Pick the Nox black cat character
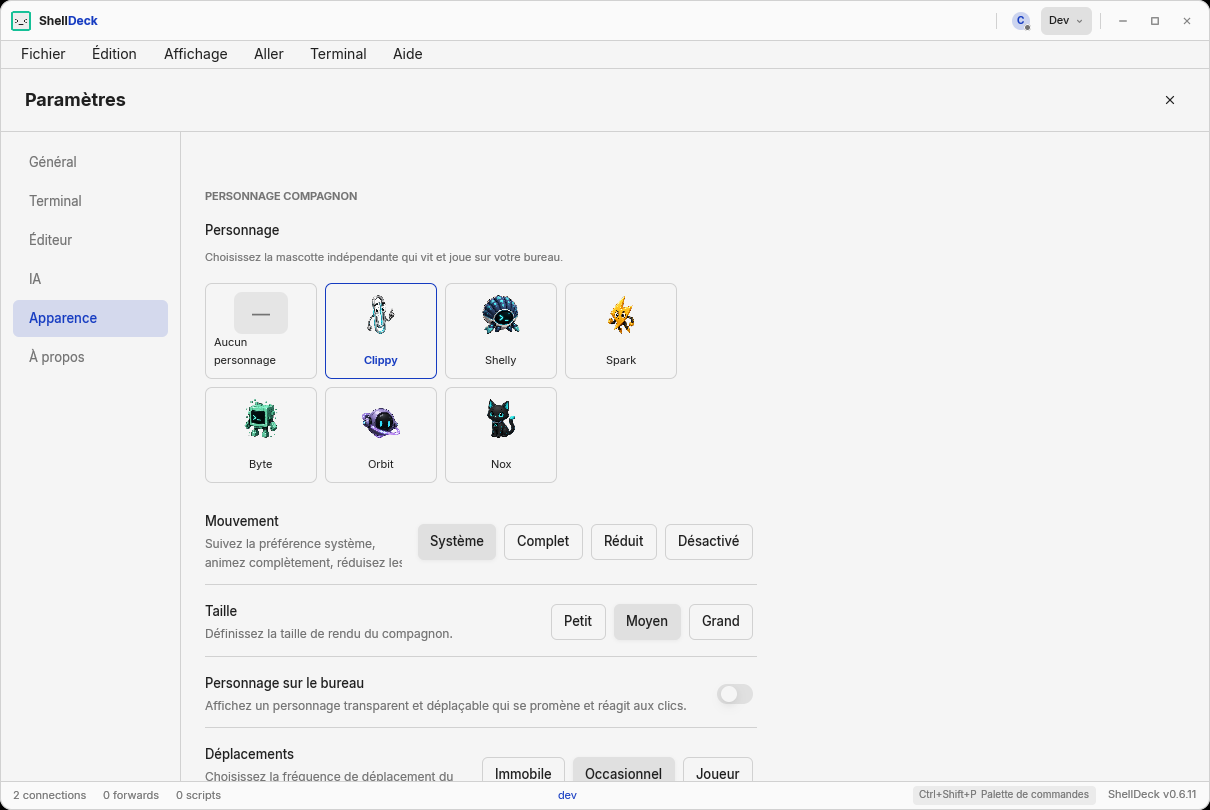Image resolution: width=1210 pixels, height=810 pixels. point(501,435)
